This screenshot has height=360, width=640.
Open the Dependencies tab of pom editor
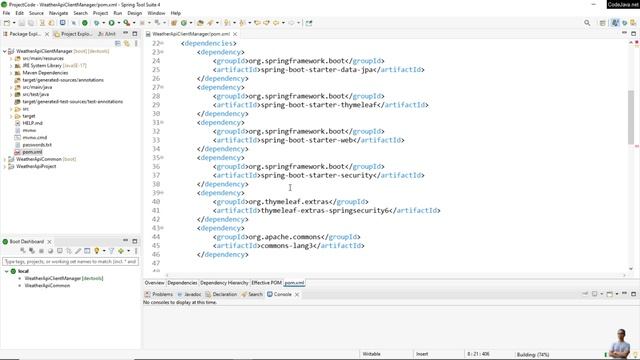pyautogui.click(x=182, y=283)
